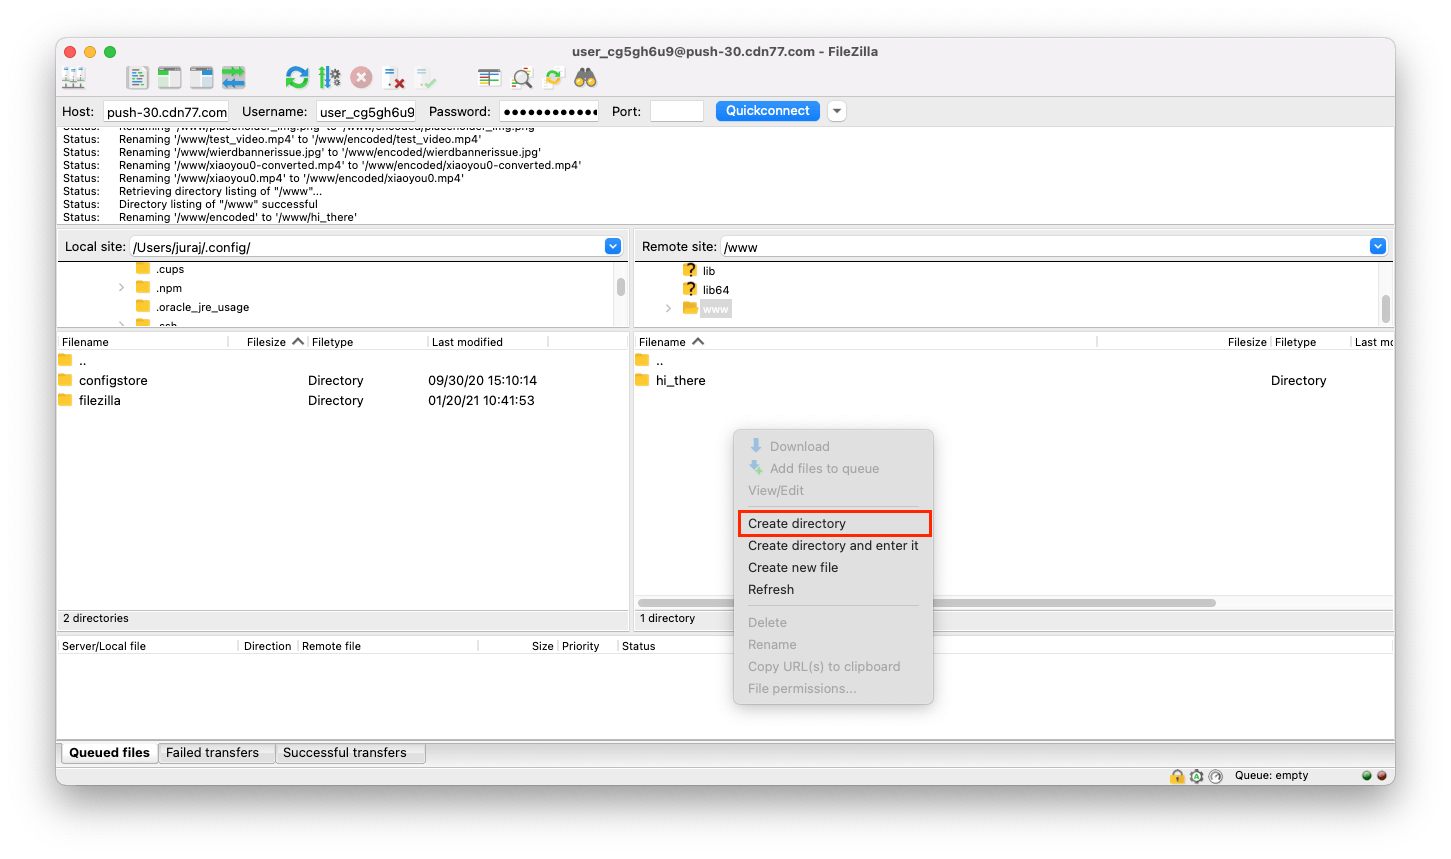Click the remote tree vertical scrollbar
Viewport: 1451px width, 859px height.
pyautogui.click(x=1386, y=308)
